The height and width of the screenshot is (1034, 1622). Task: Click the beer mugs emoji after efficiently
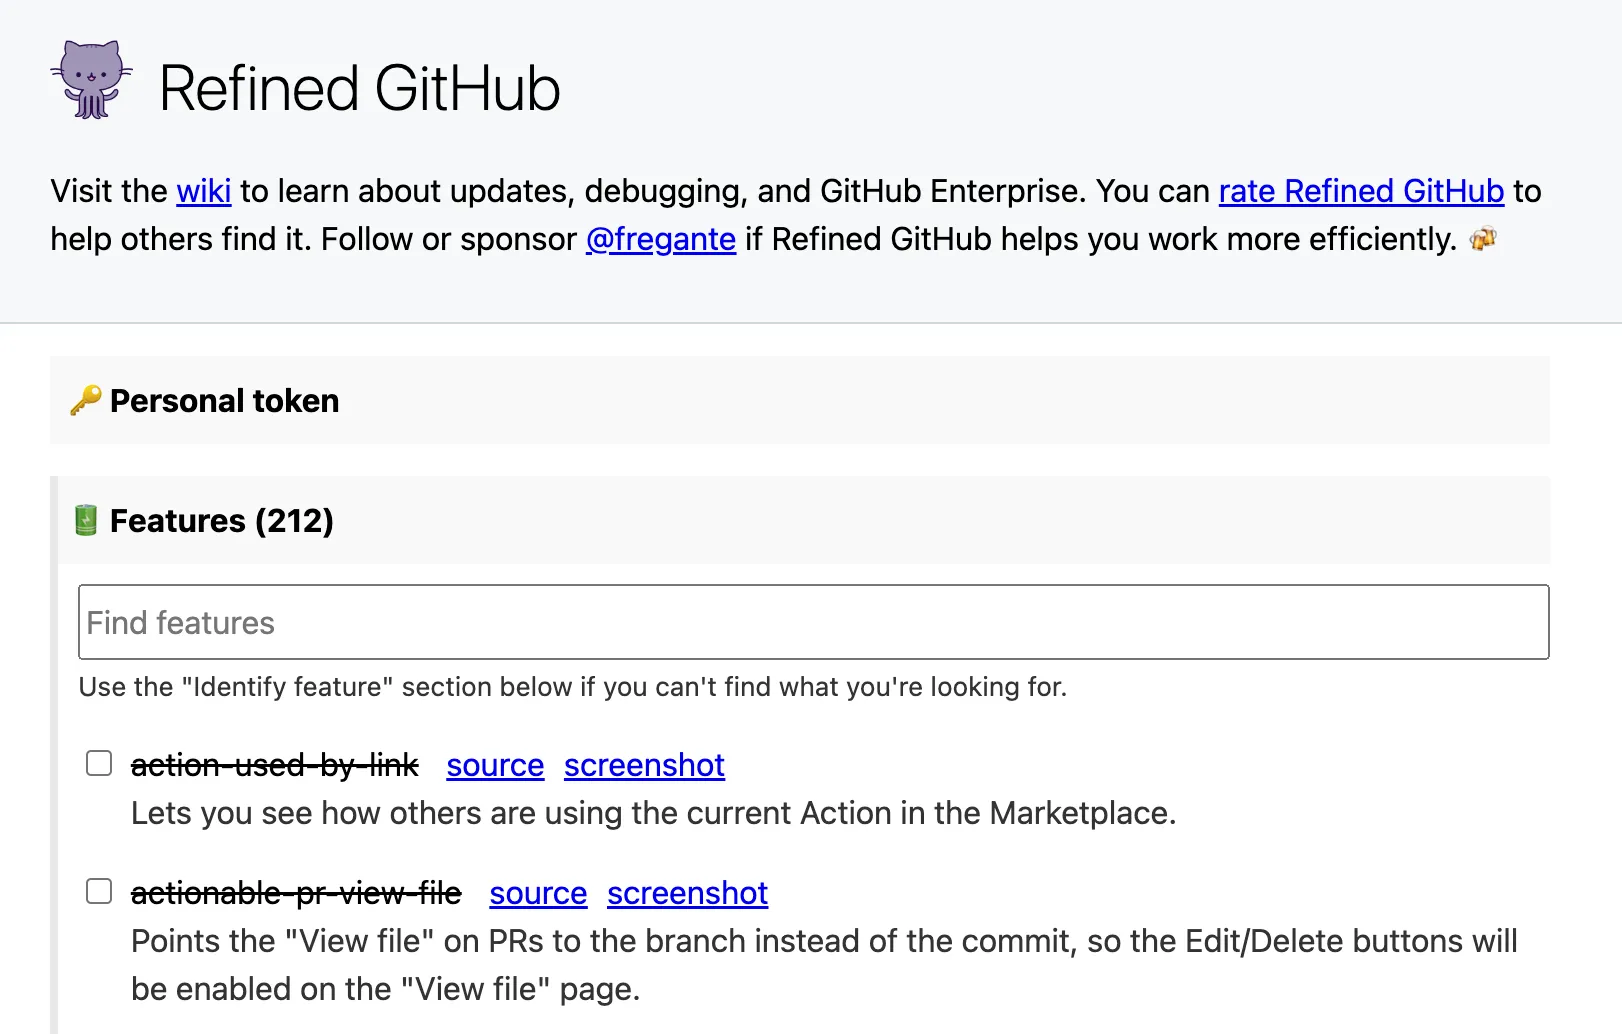click(1483, 239)
